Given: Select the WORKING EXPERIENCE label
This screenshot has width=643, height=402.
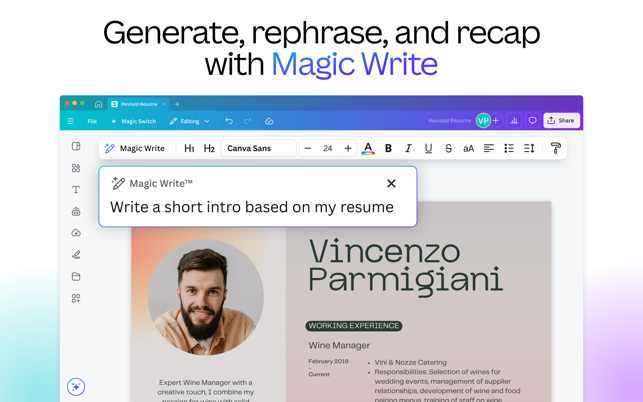Looking at the screenshot, I should point(353,326).
